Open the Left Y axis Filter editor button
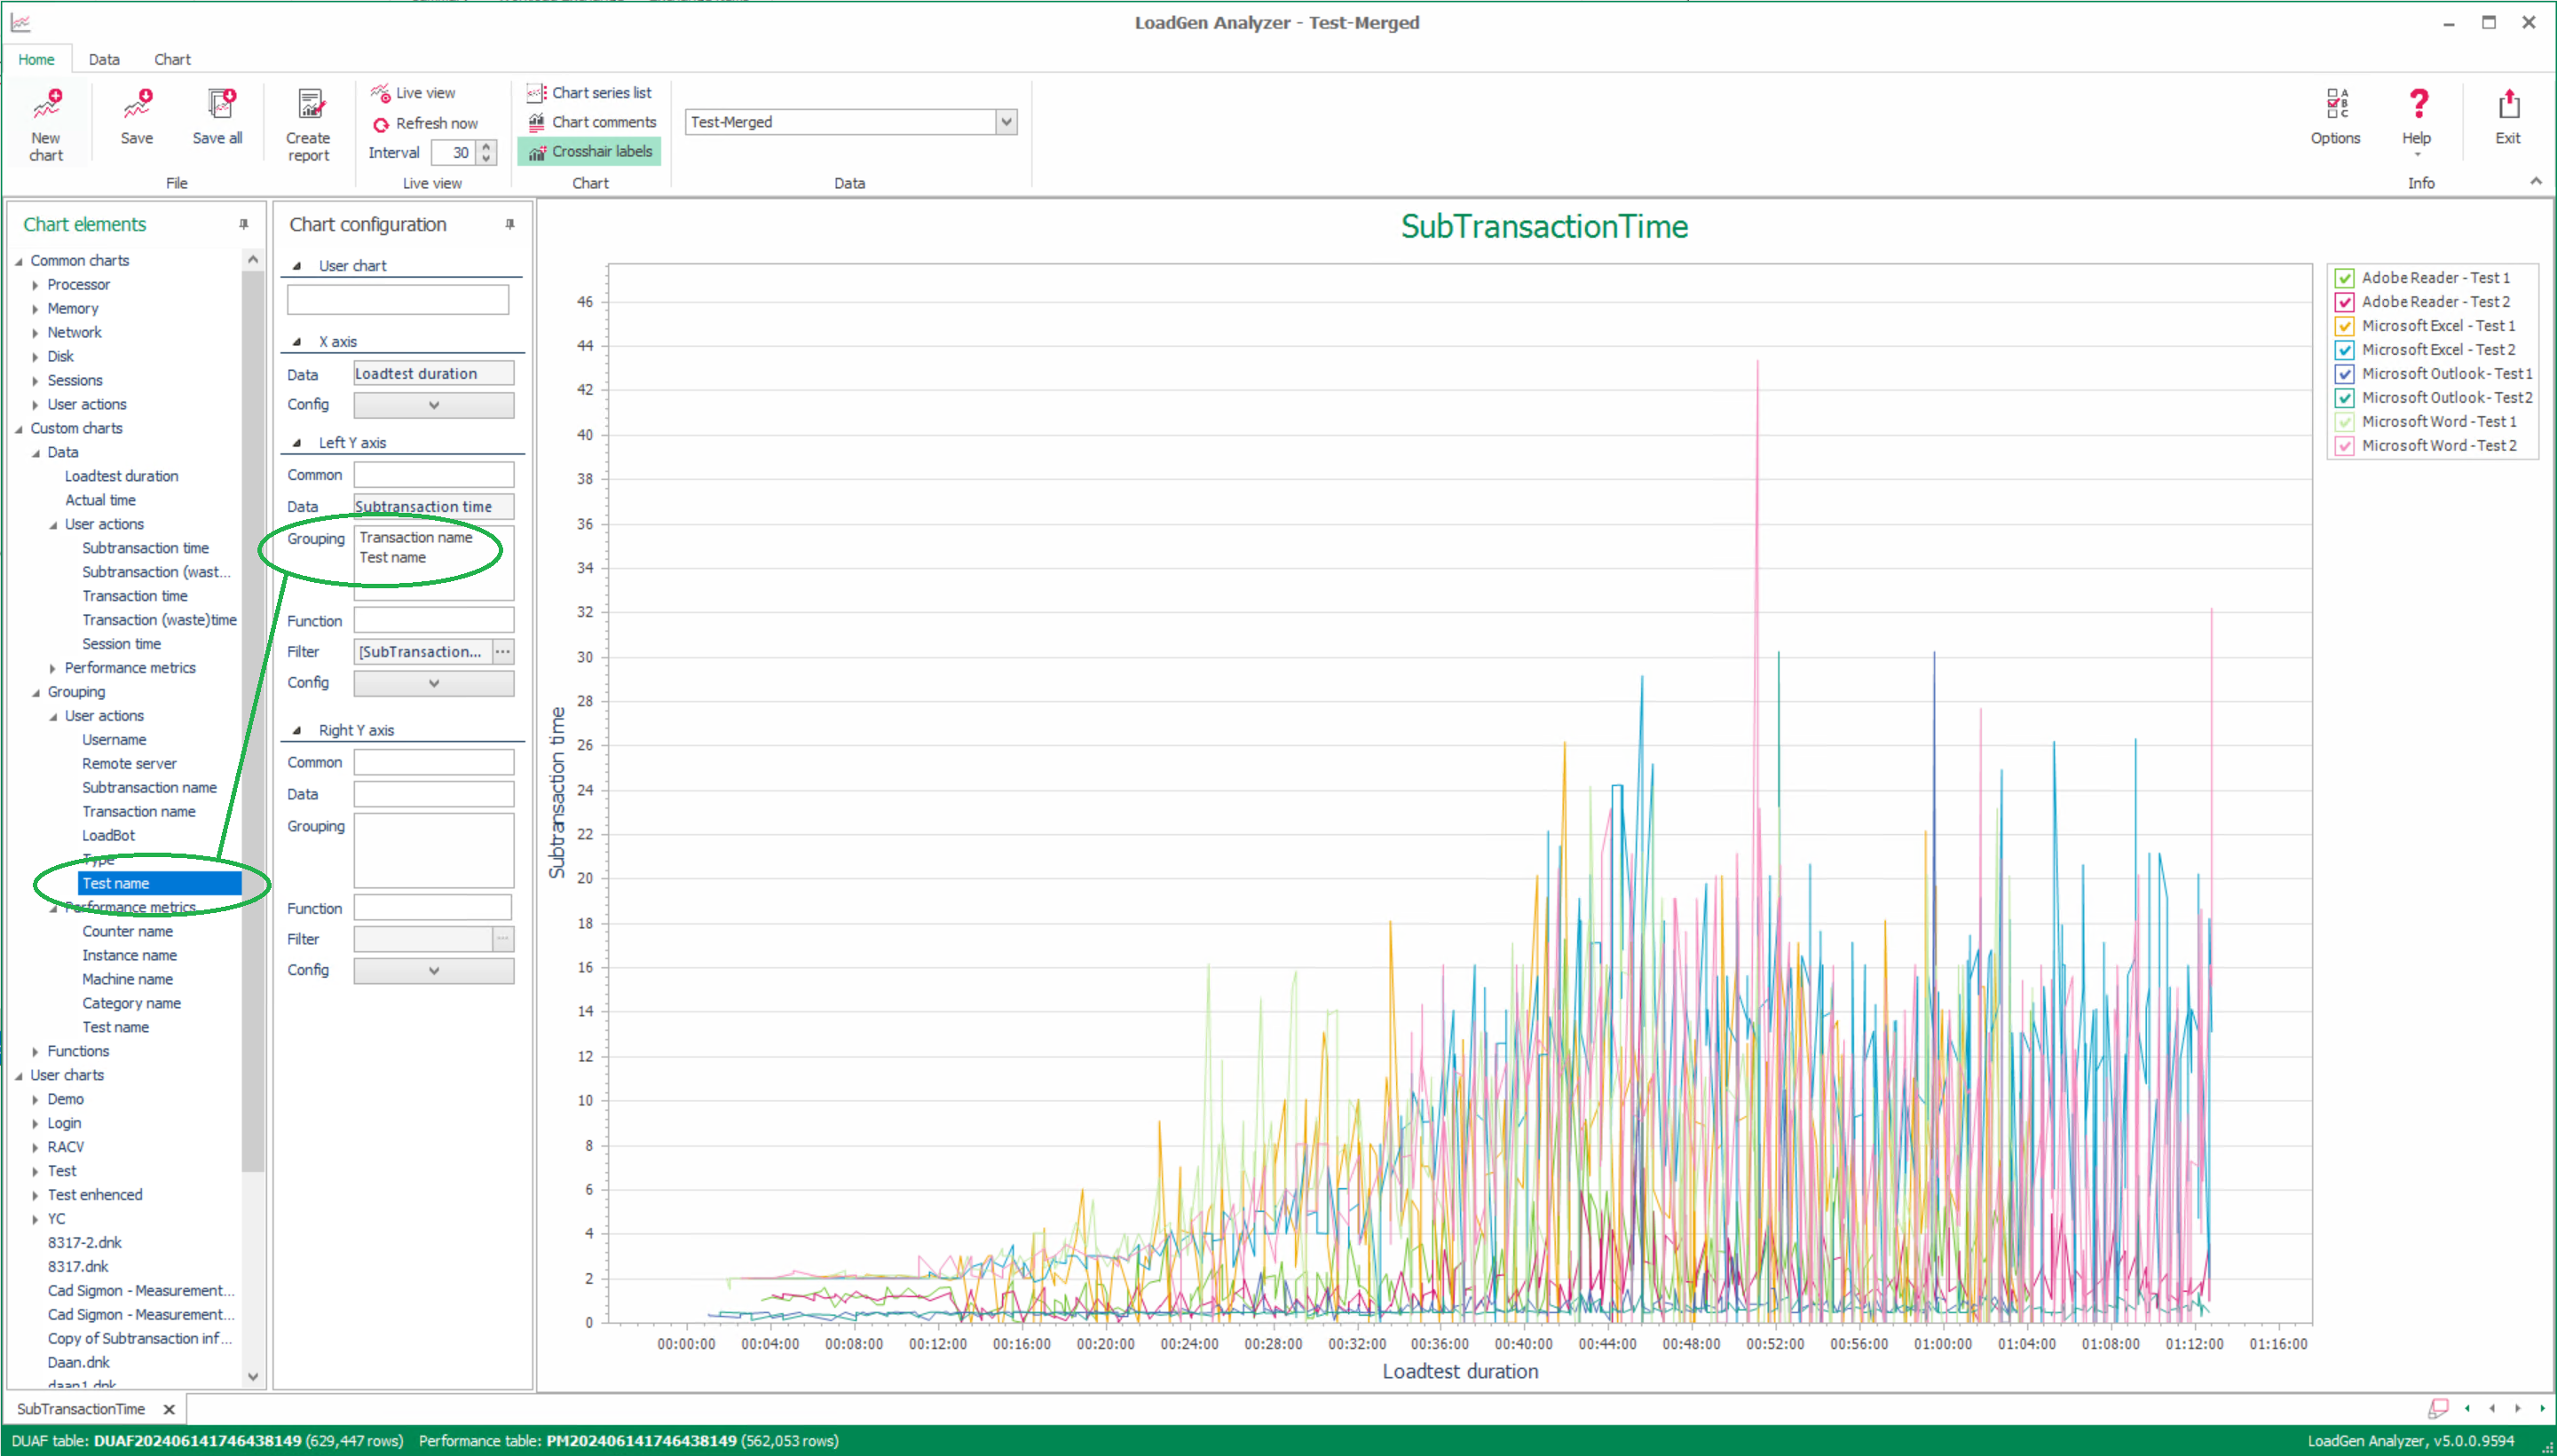The height and width of the screenshot is (1456, 2557). (x=503, y=652)
